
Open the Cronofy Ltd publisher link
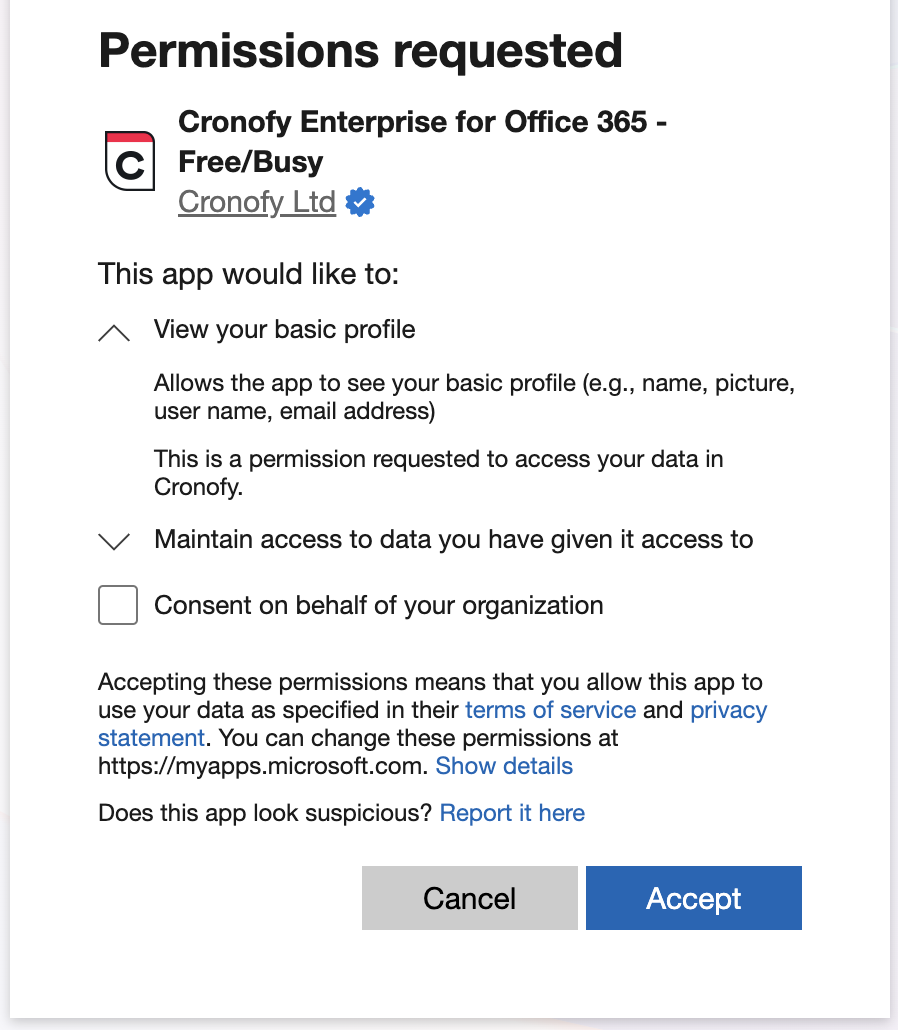(x=256, y=202)
